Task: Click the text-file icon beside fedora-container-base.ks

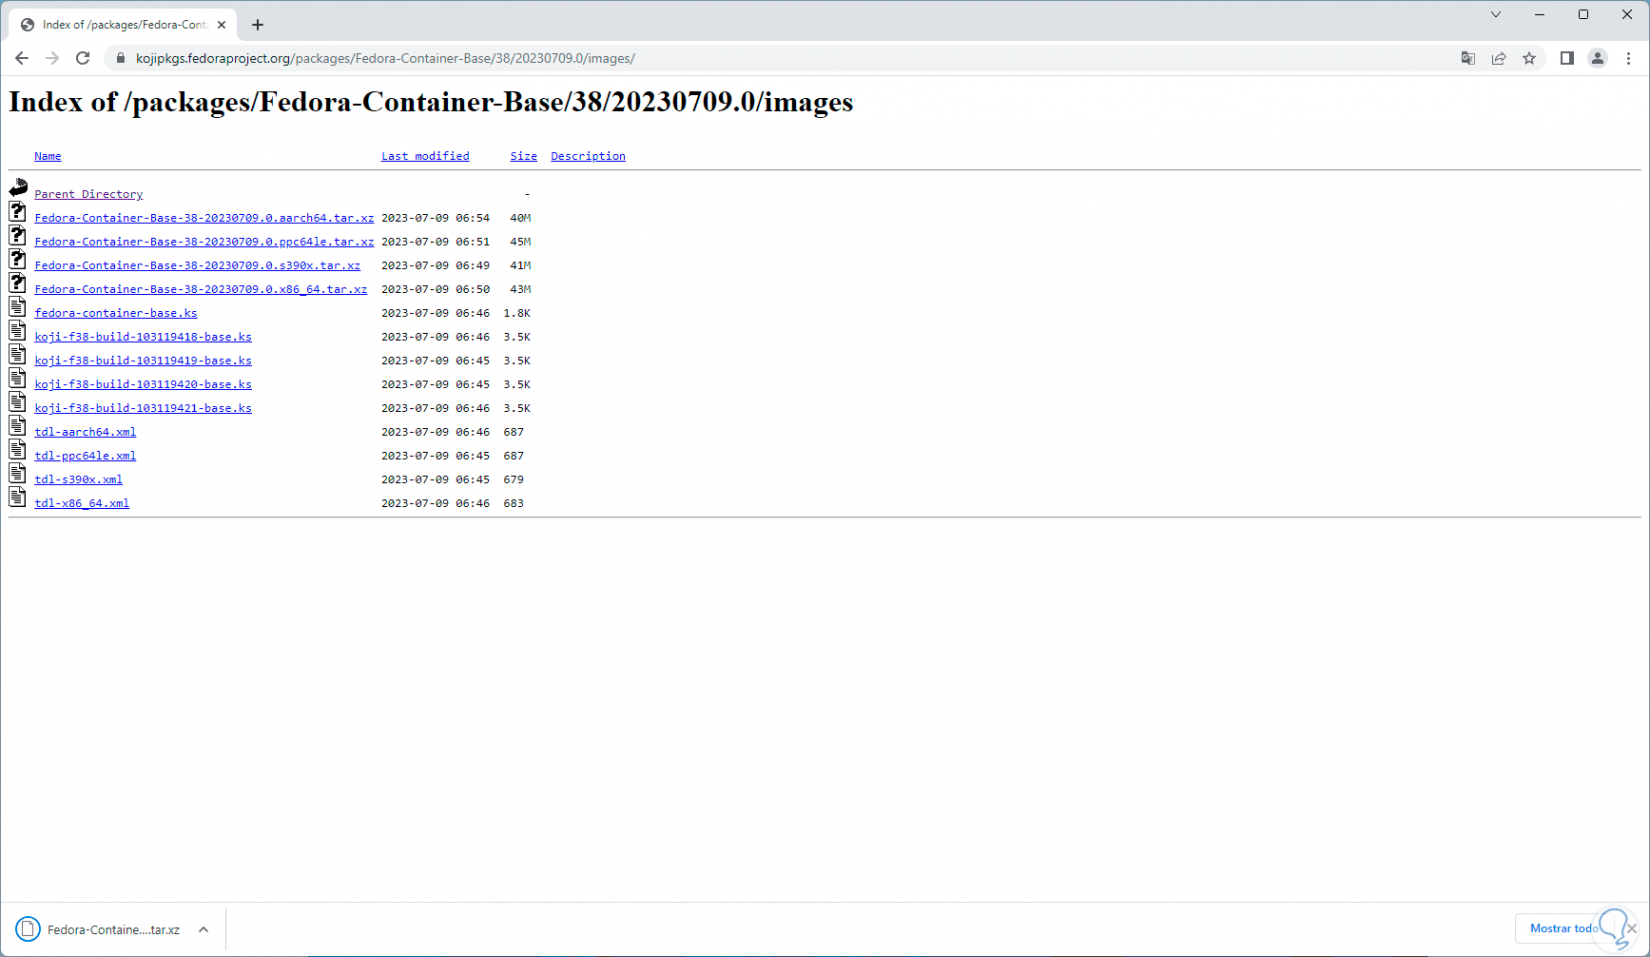Action: click(18, 306)
